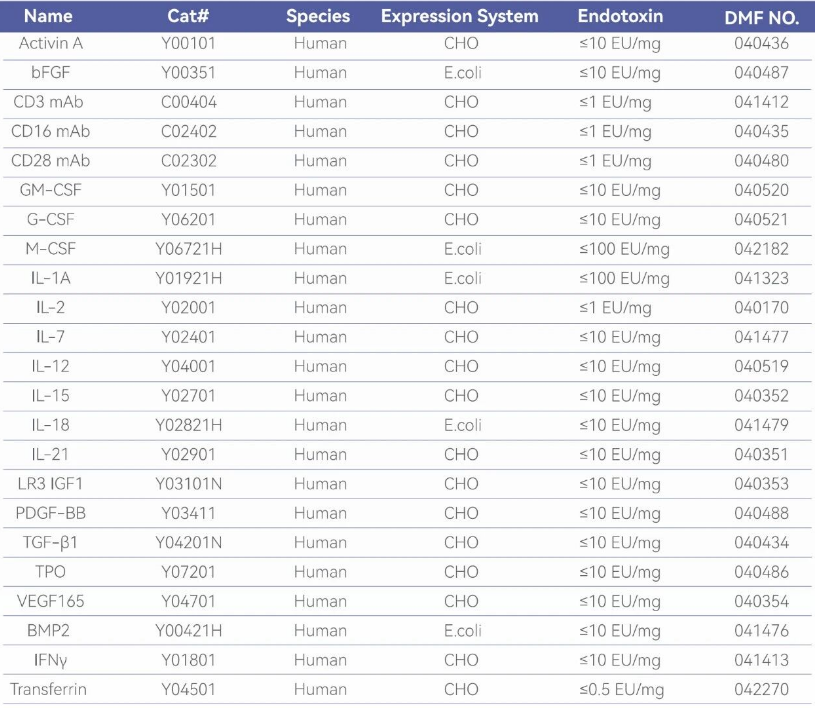Select the ≤0.5 EU/mg endotoxin value
Viewport: 815px width, 708px height.
(x=620, y=690)
